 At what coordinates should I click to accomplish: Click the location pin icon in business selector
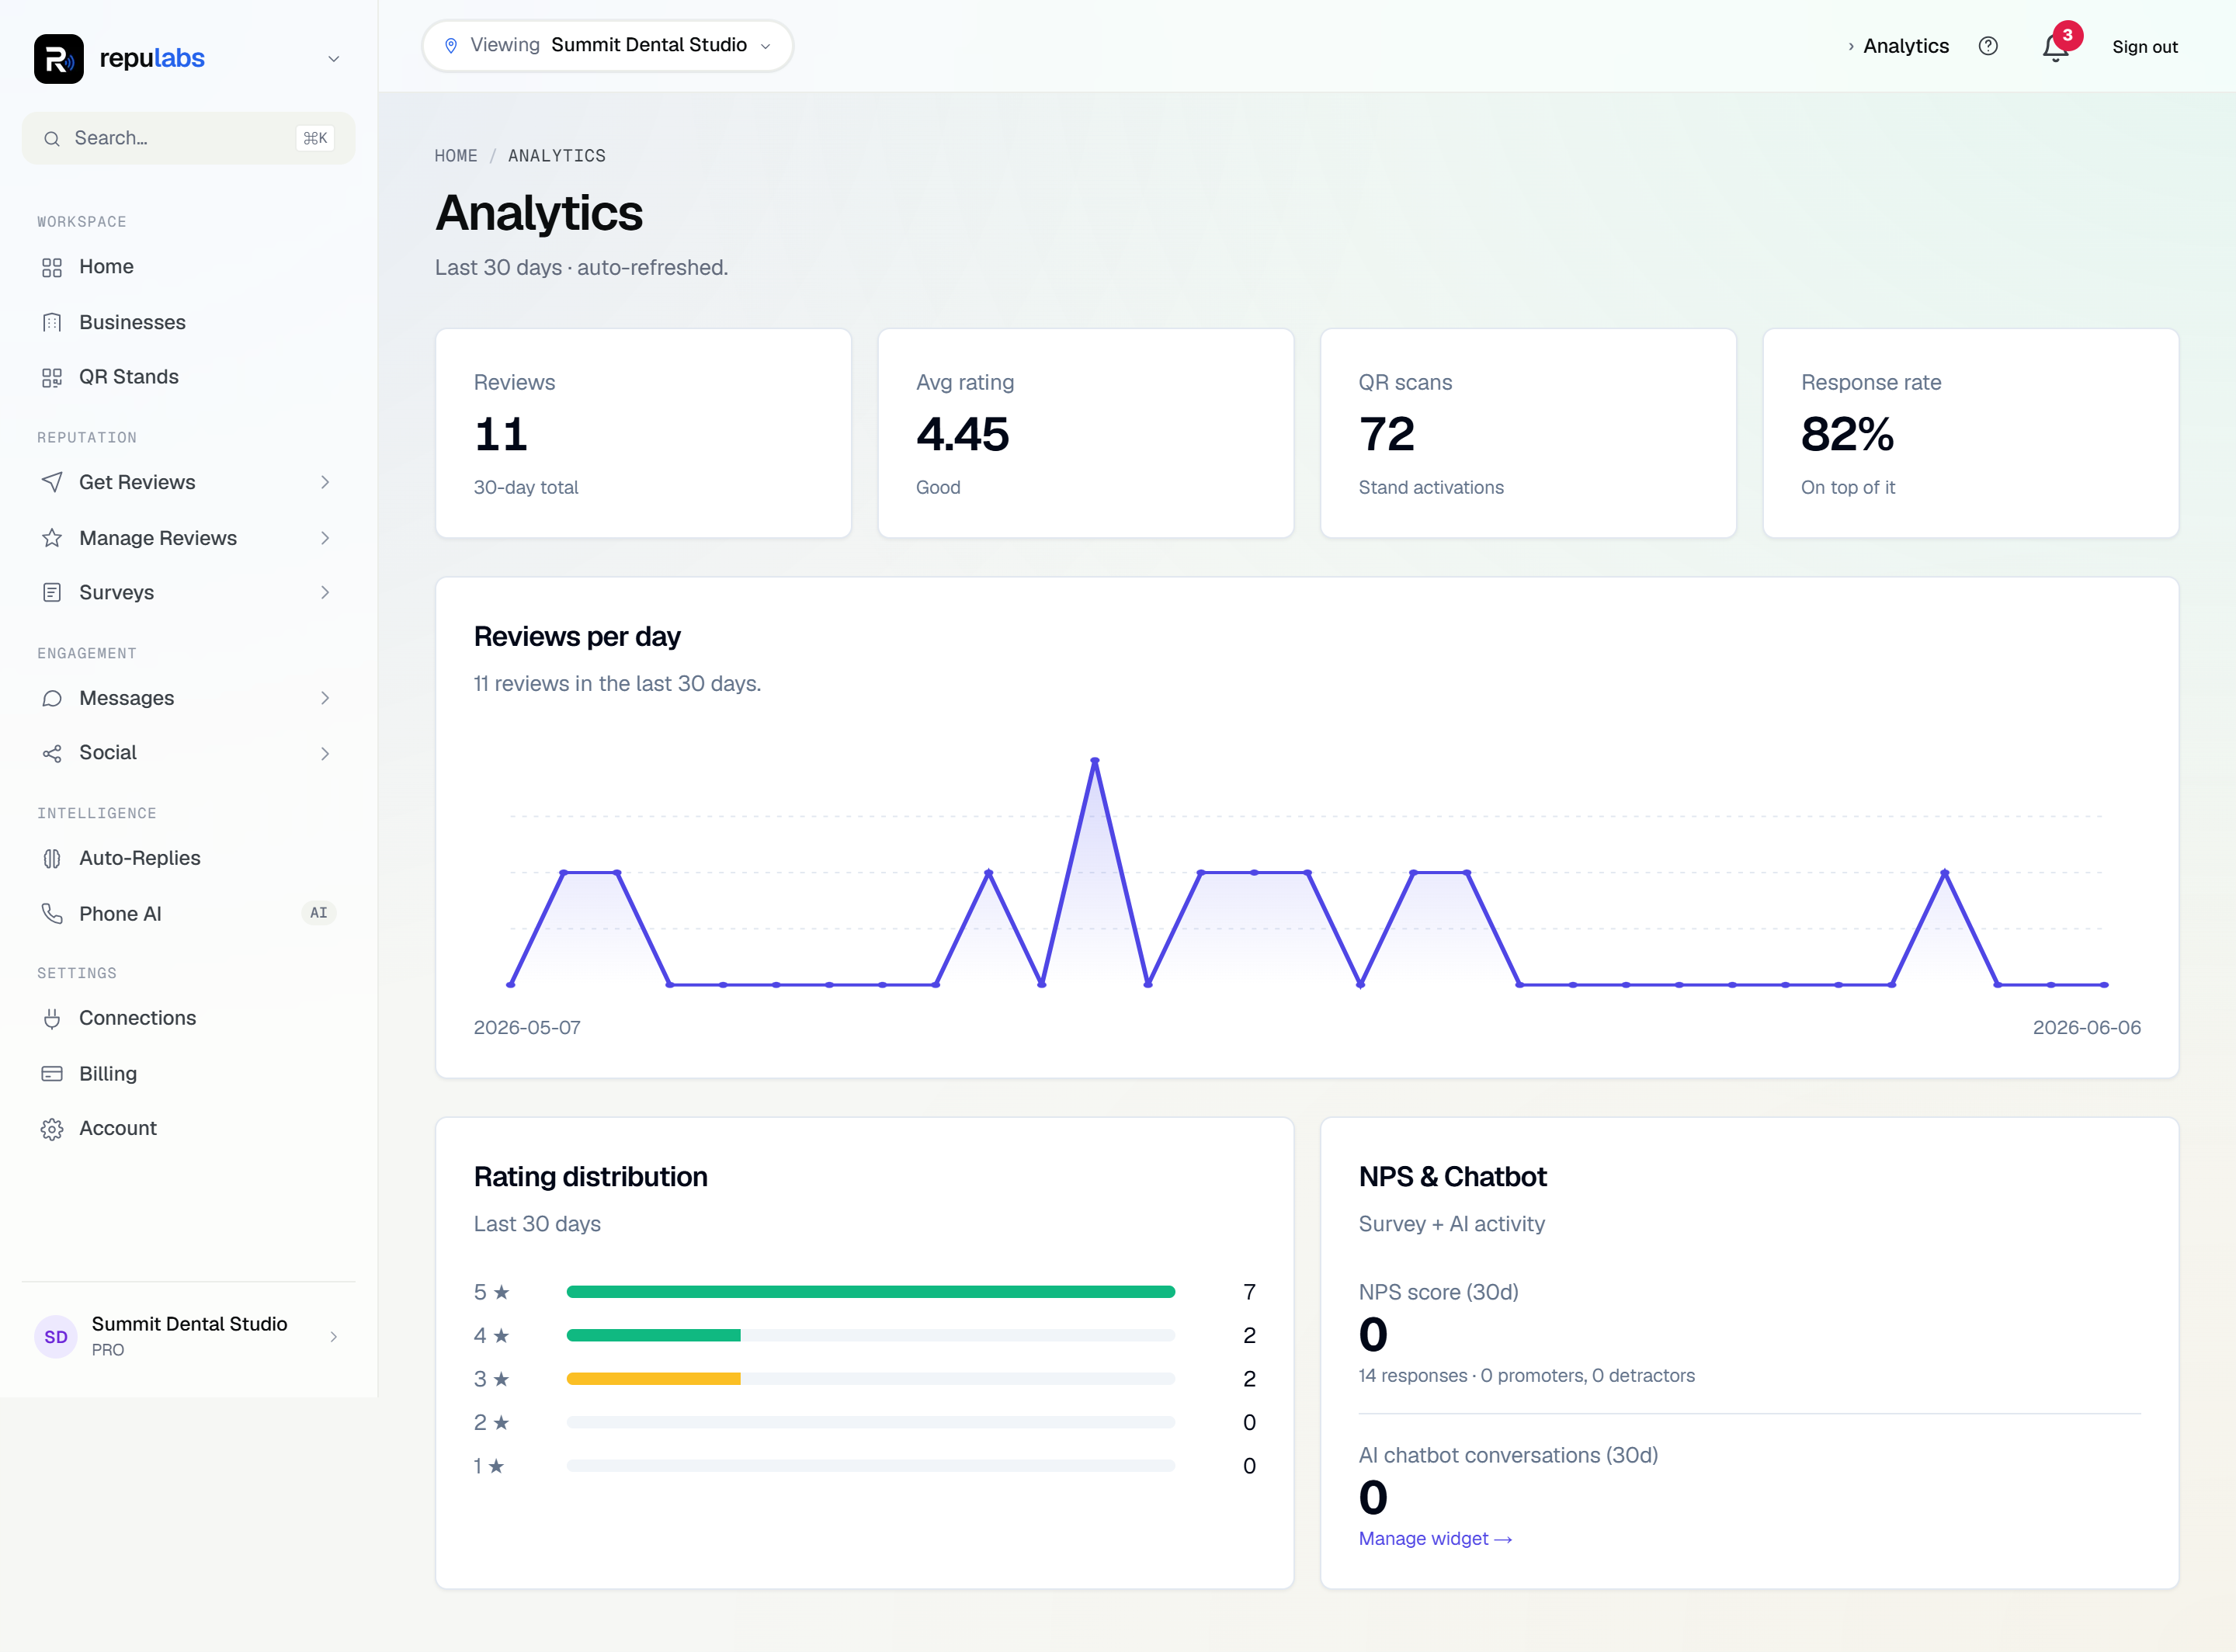[451, 45]
